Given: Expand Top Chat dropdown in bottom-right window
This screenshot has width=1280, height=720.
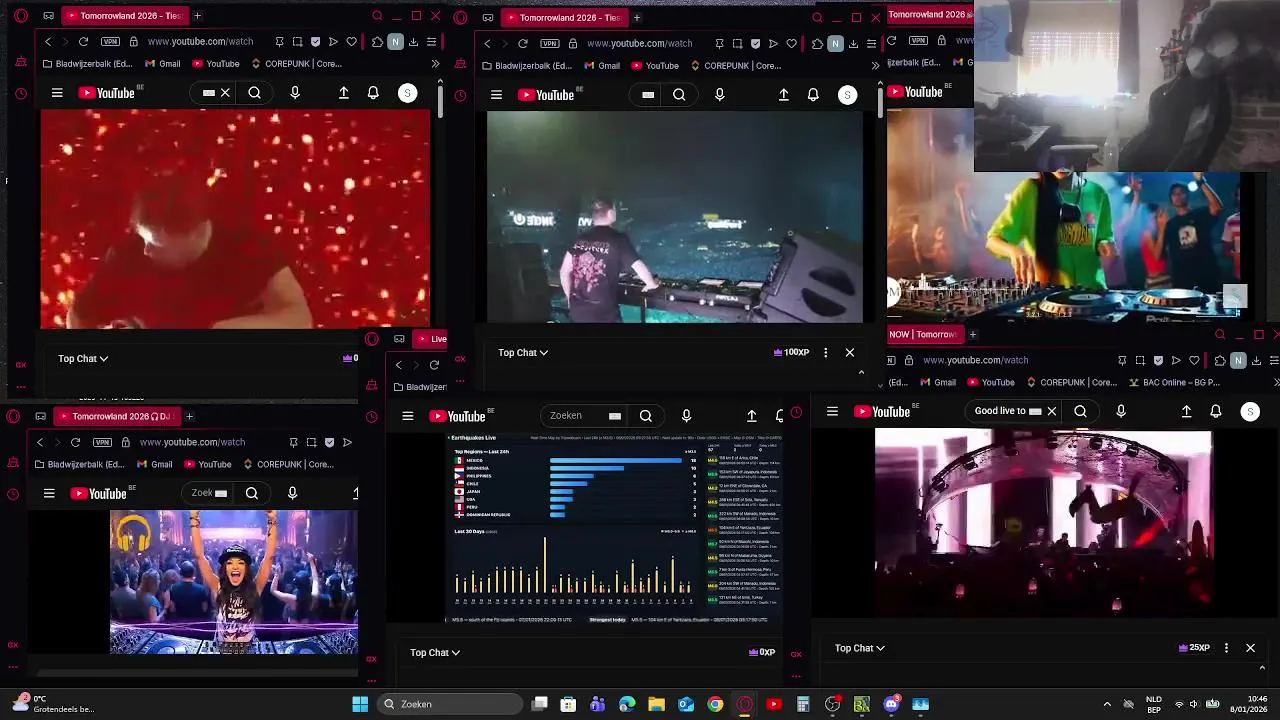Looking at the screenshot, I should [859, 648].
